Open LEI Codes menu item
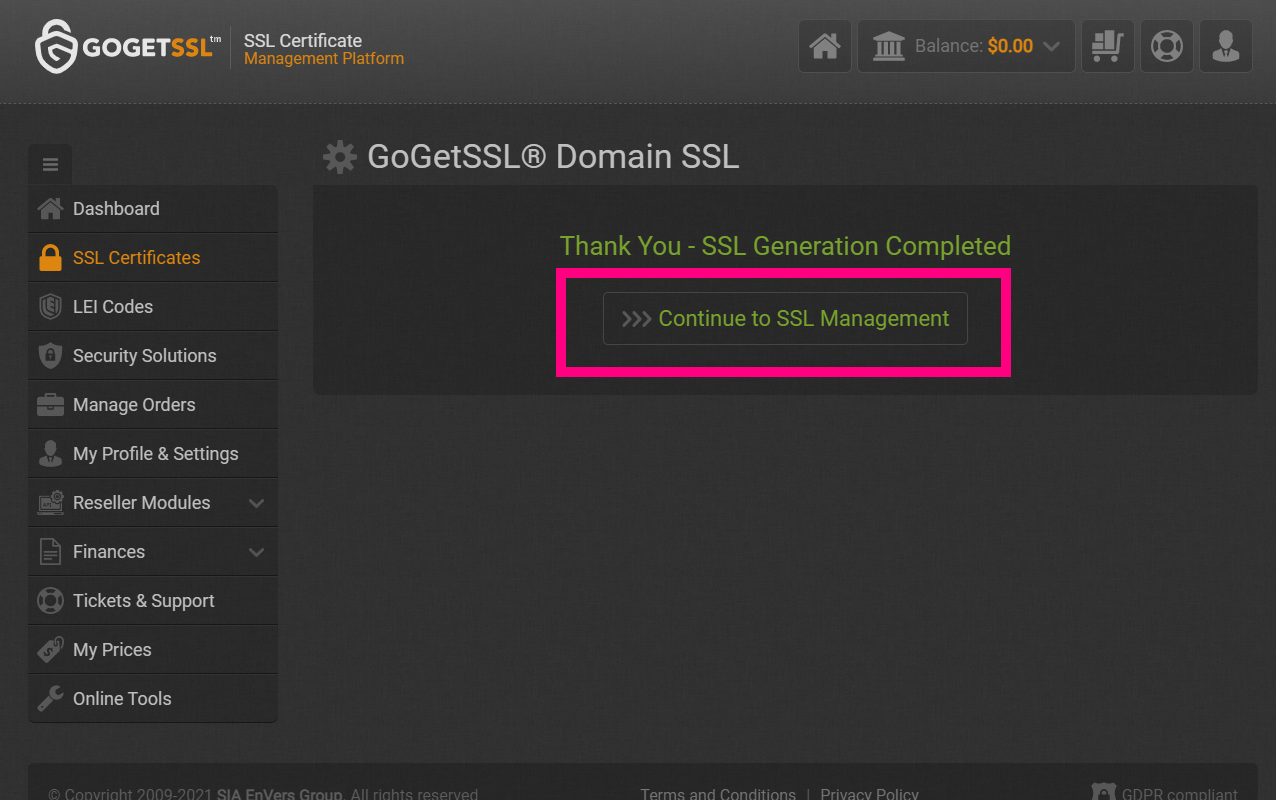 point(153,307)
